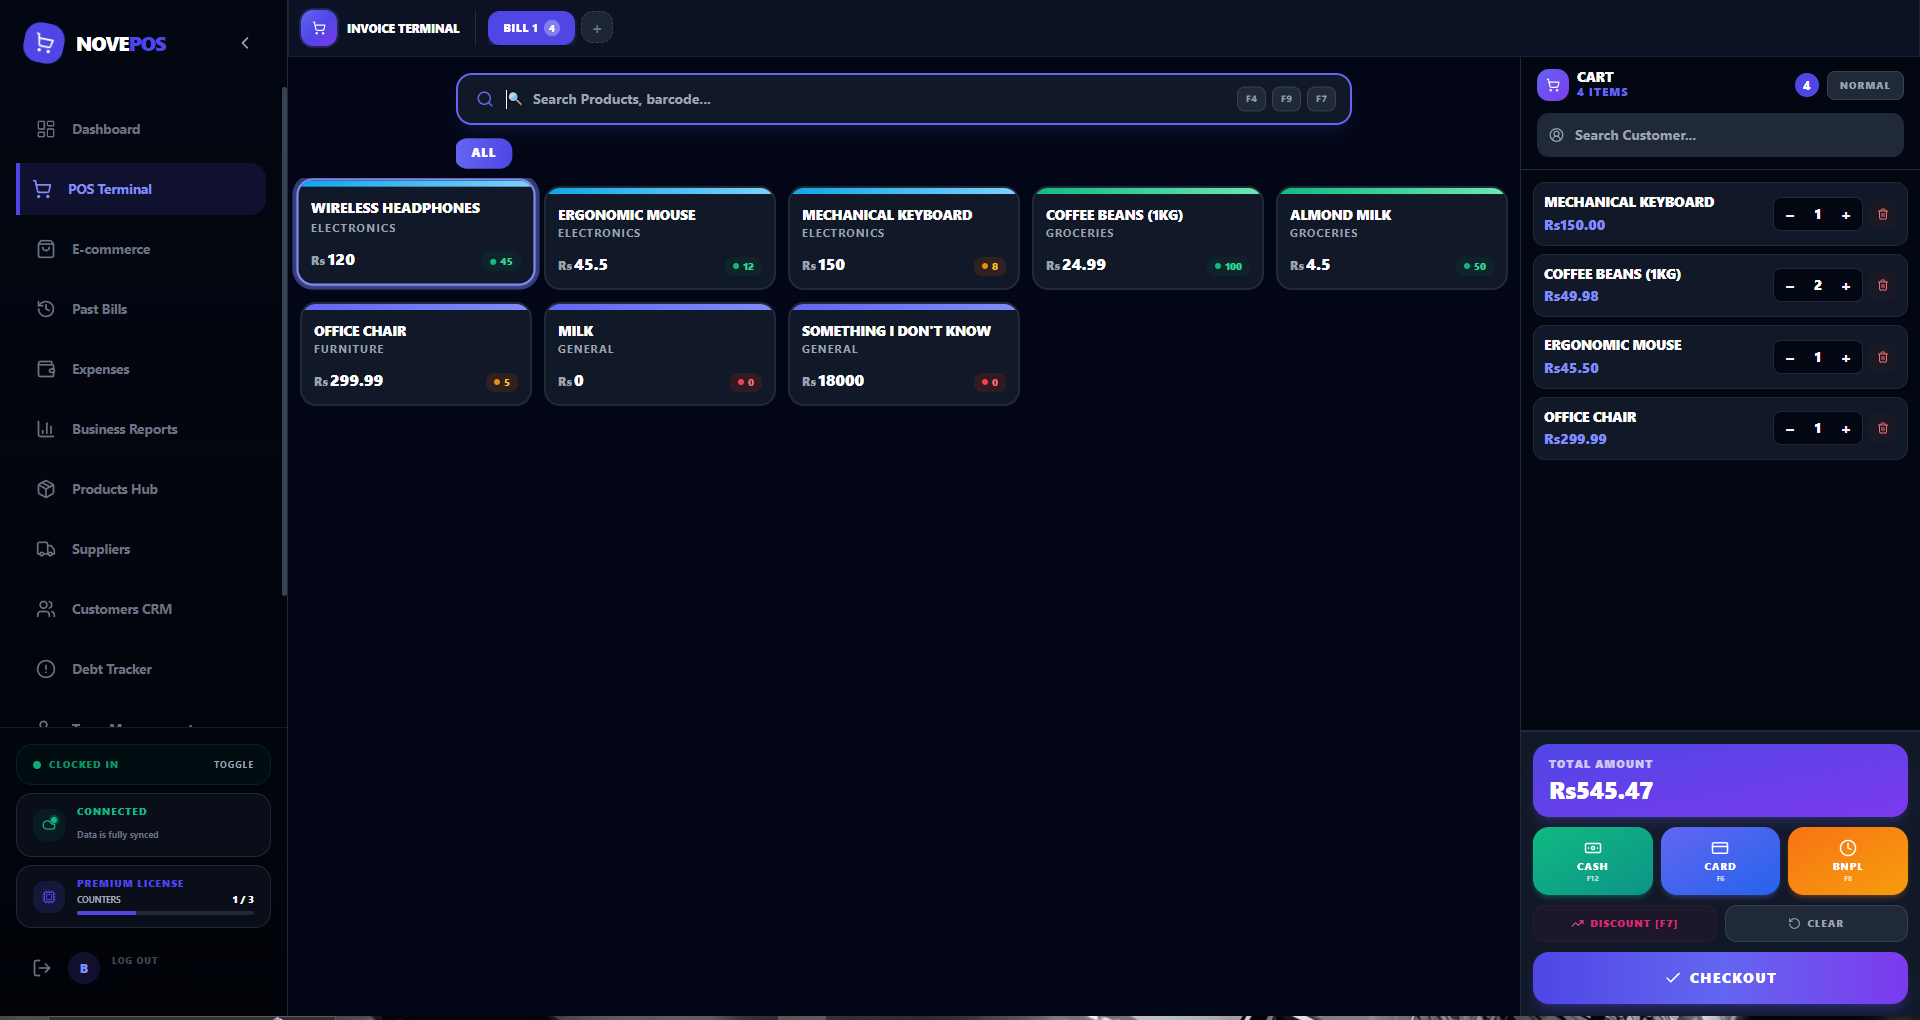Remove Coffee Beans from cart
Image resolution: width=1920 pixels, height=1020 pixels.
1883,285
